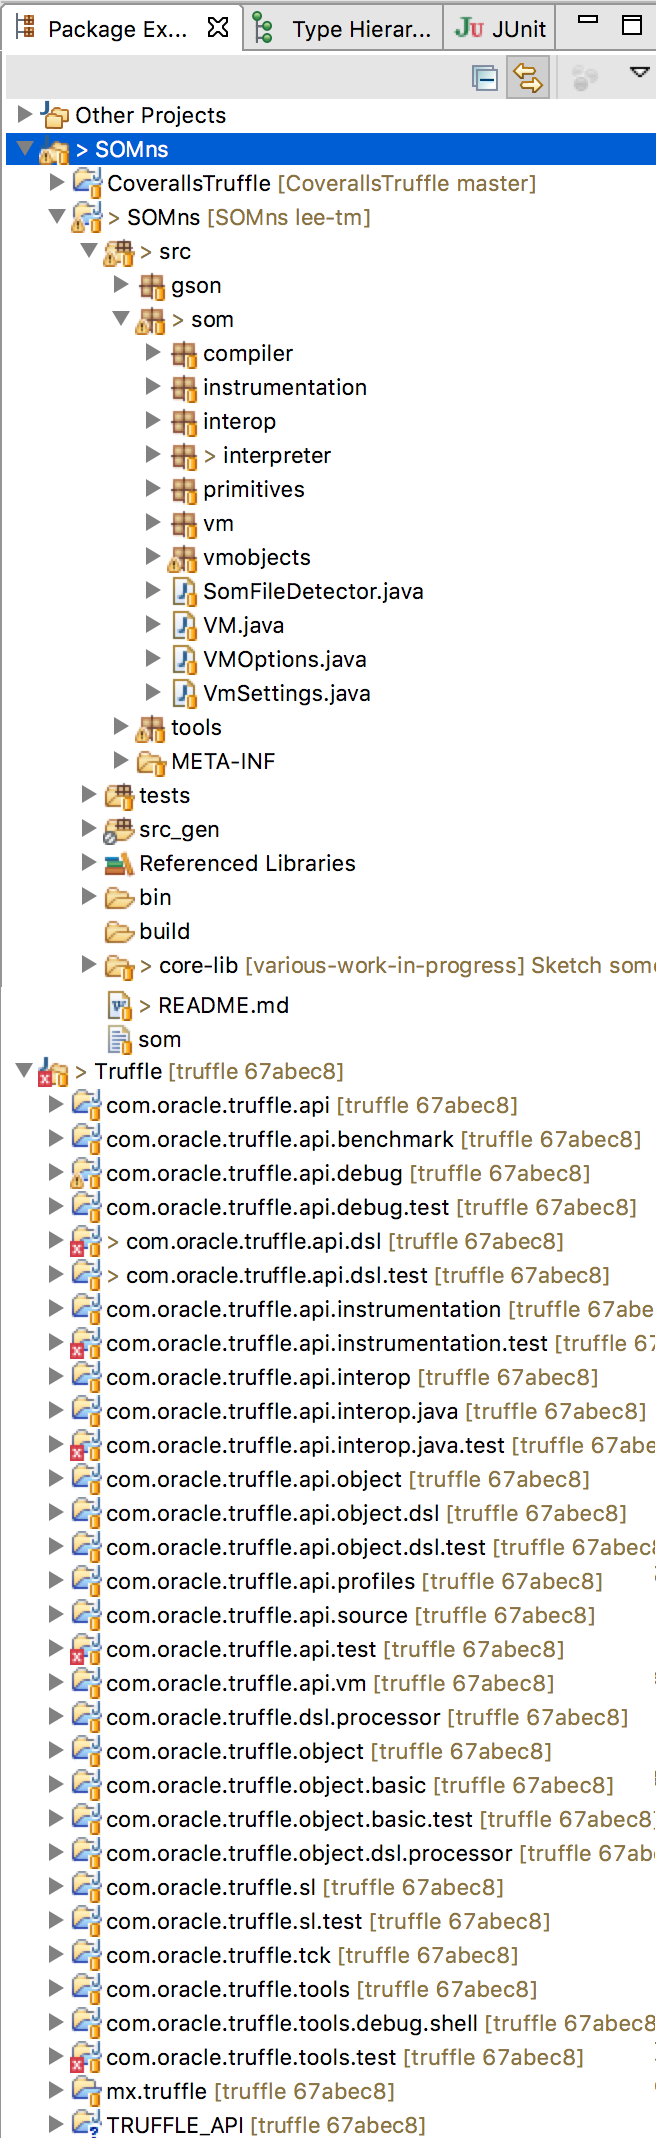
Task: Close the Package Explorer tab
Action: click(217, 27)
